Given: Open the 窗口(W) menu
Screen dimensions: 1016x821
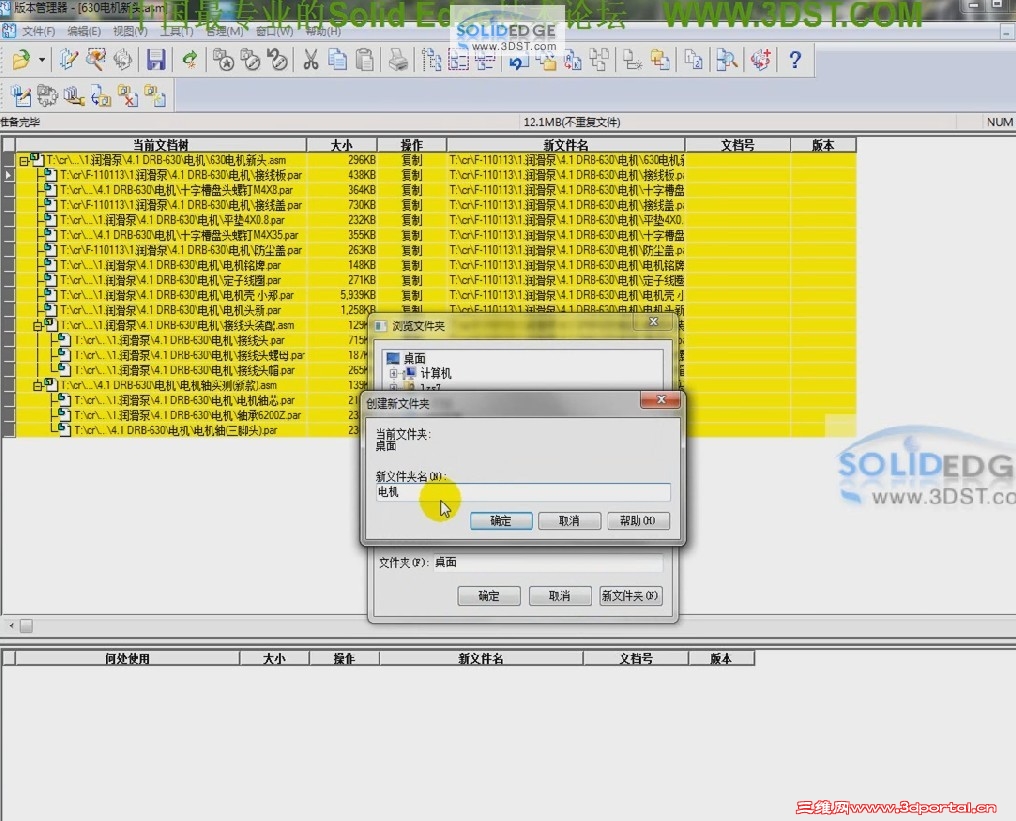Looking at the screenshot, I should 275,31.
